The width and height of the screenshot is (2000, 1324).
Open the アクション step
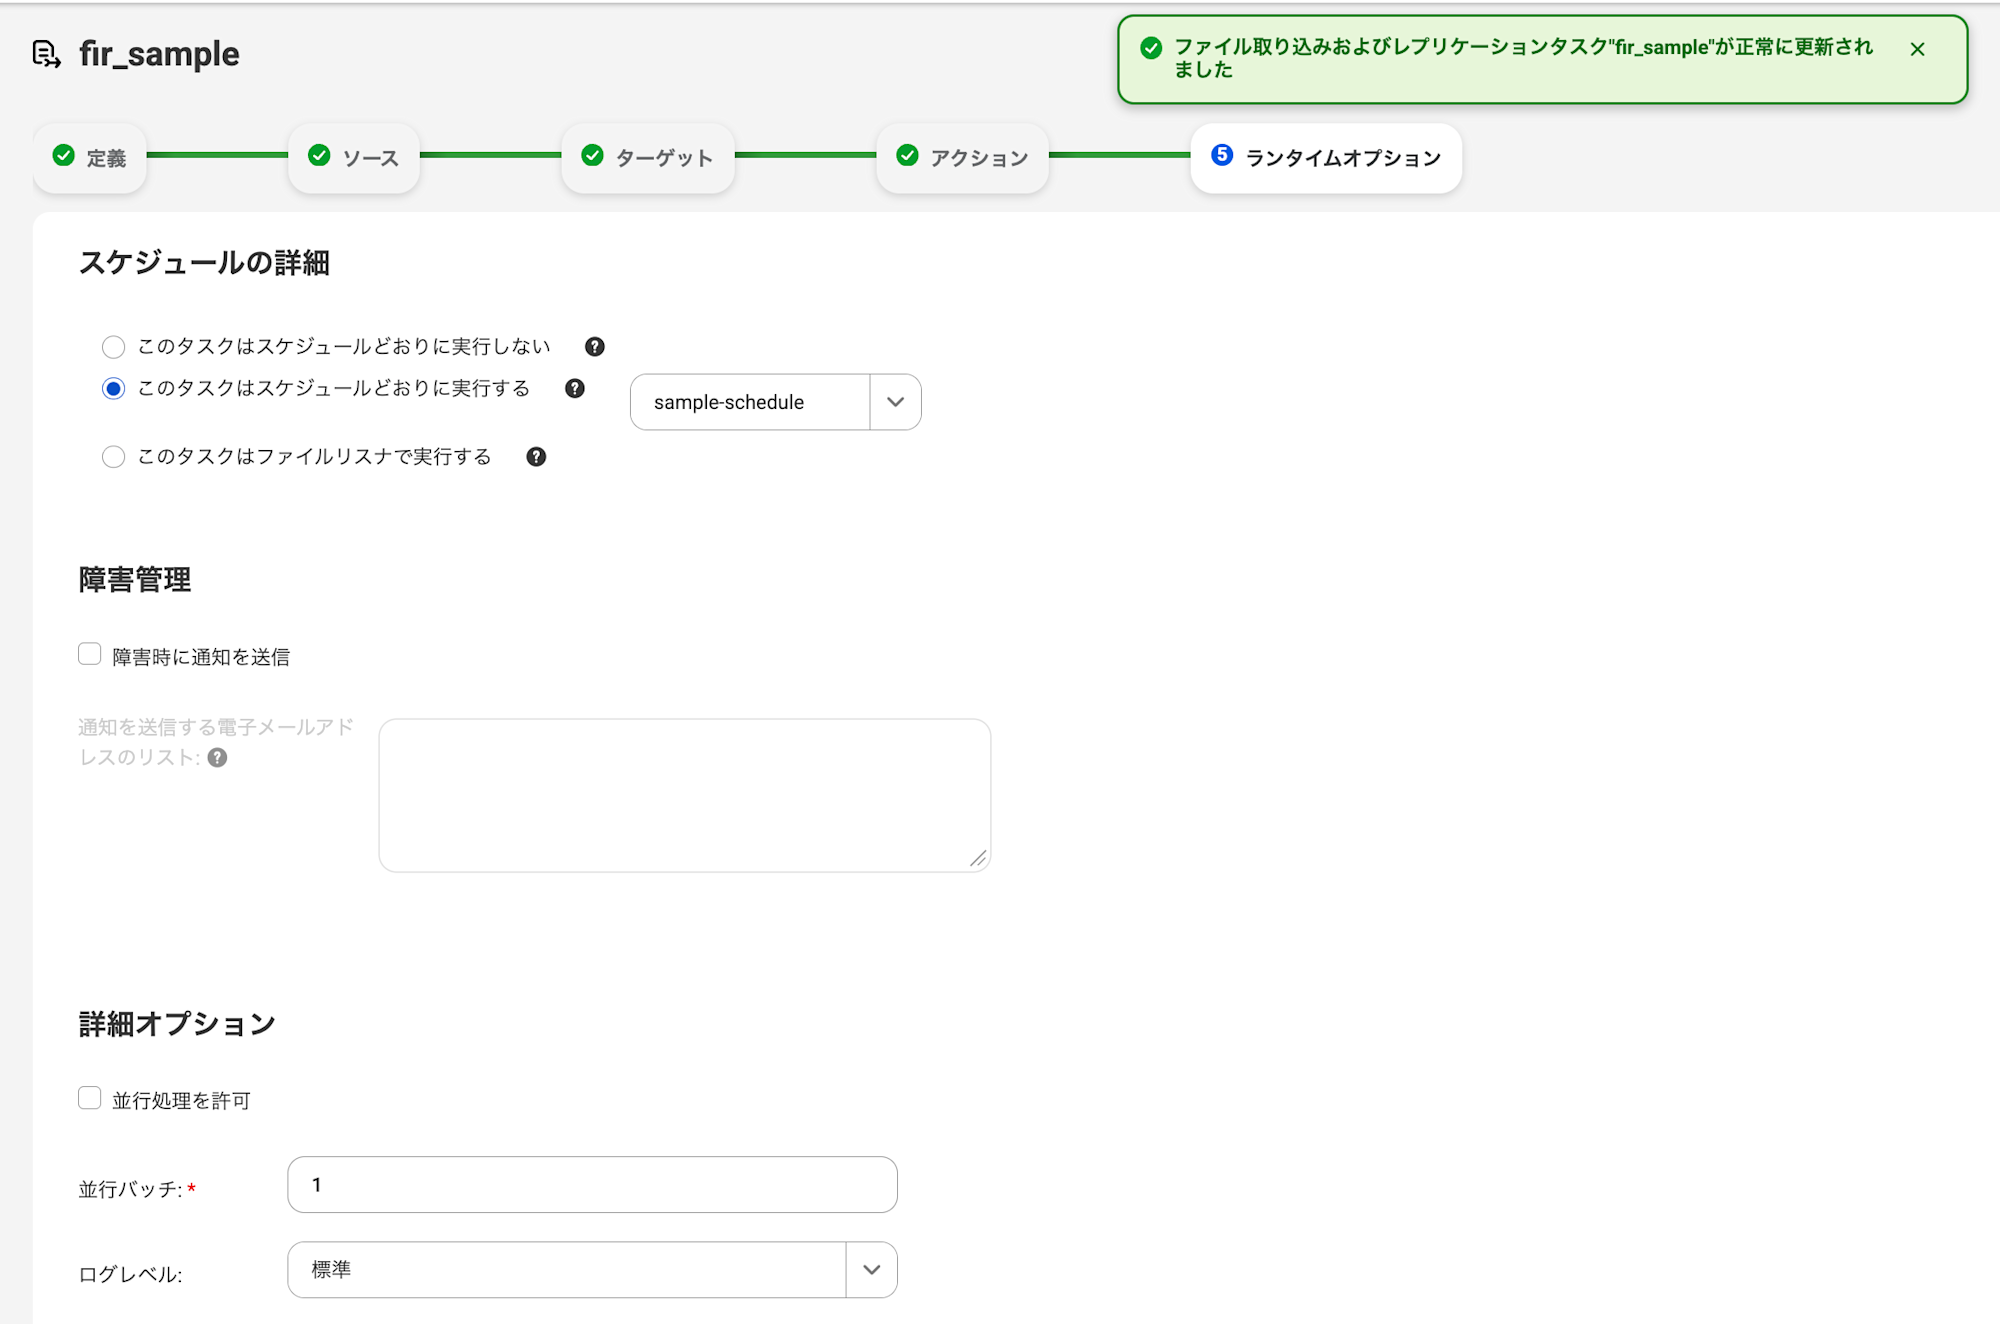(962, 158)
